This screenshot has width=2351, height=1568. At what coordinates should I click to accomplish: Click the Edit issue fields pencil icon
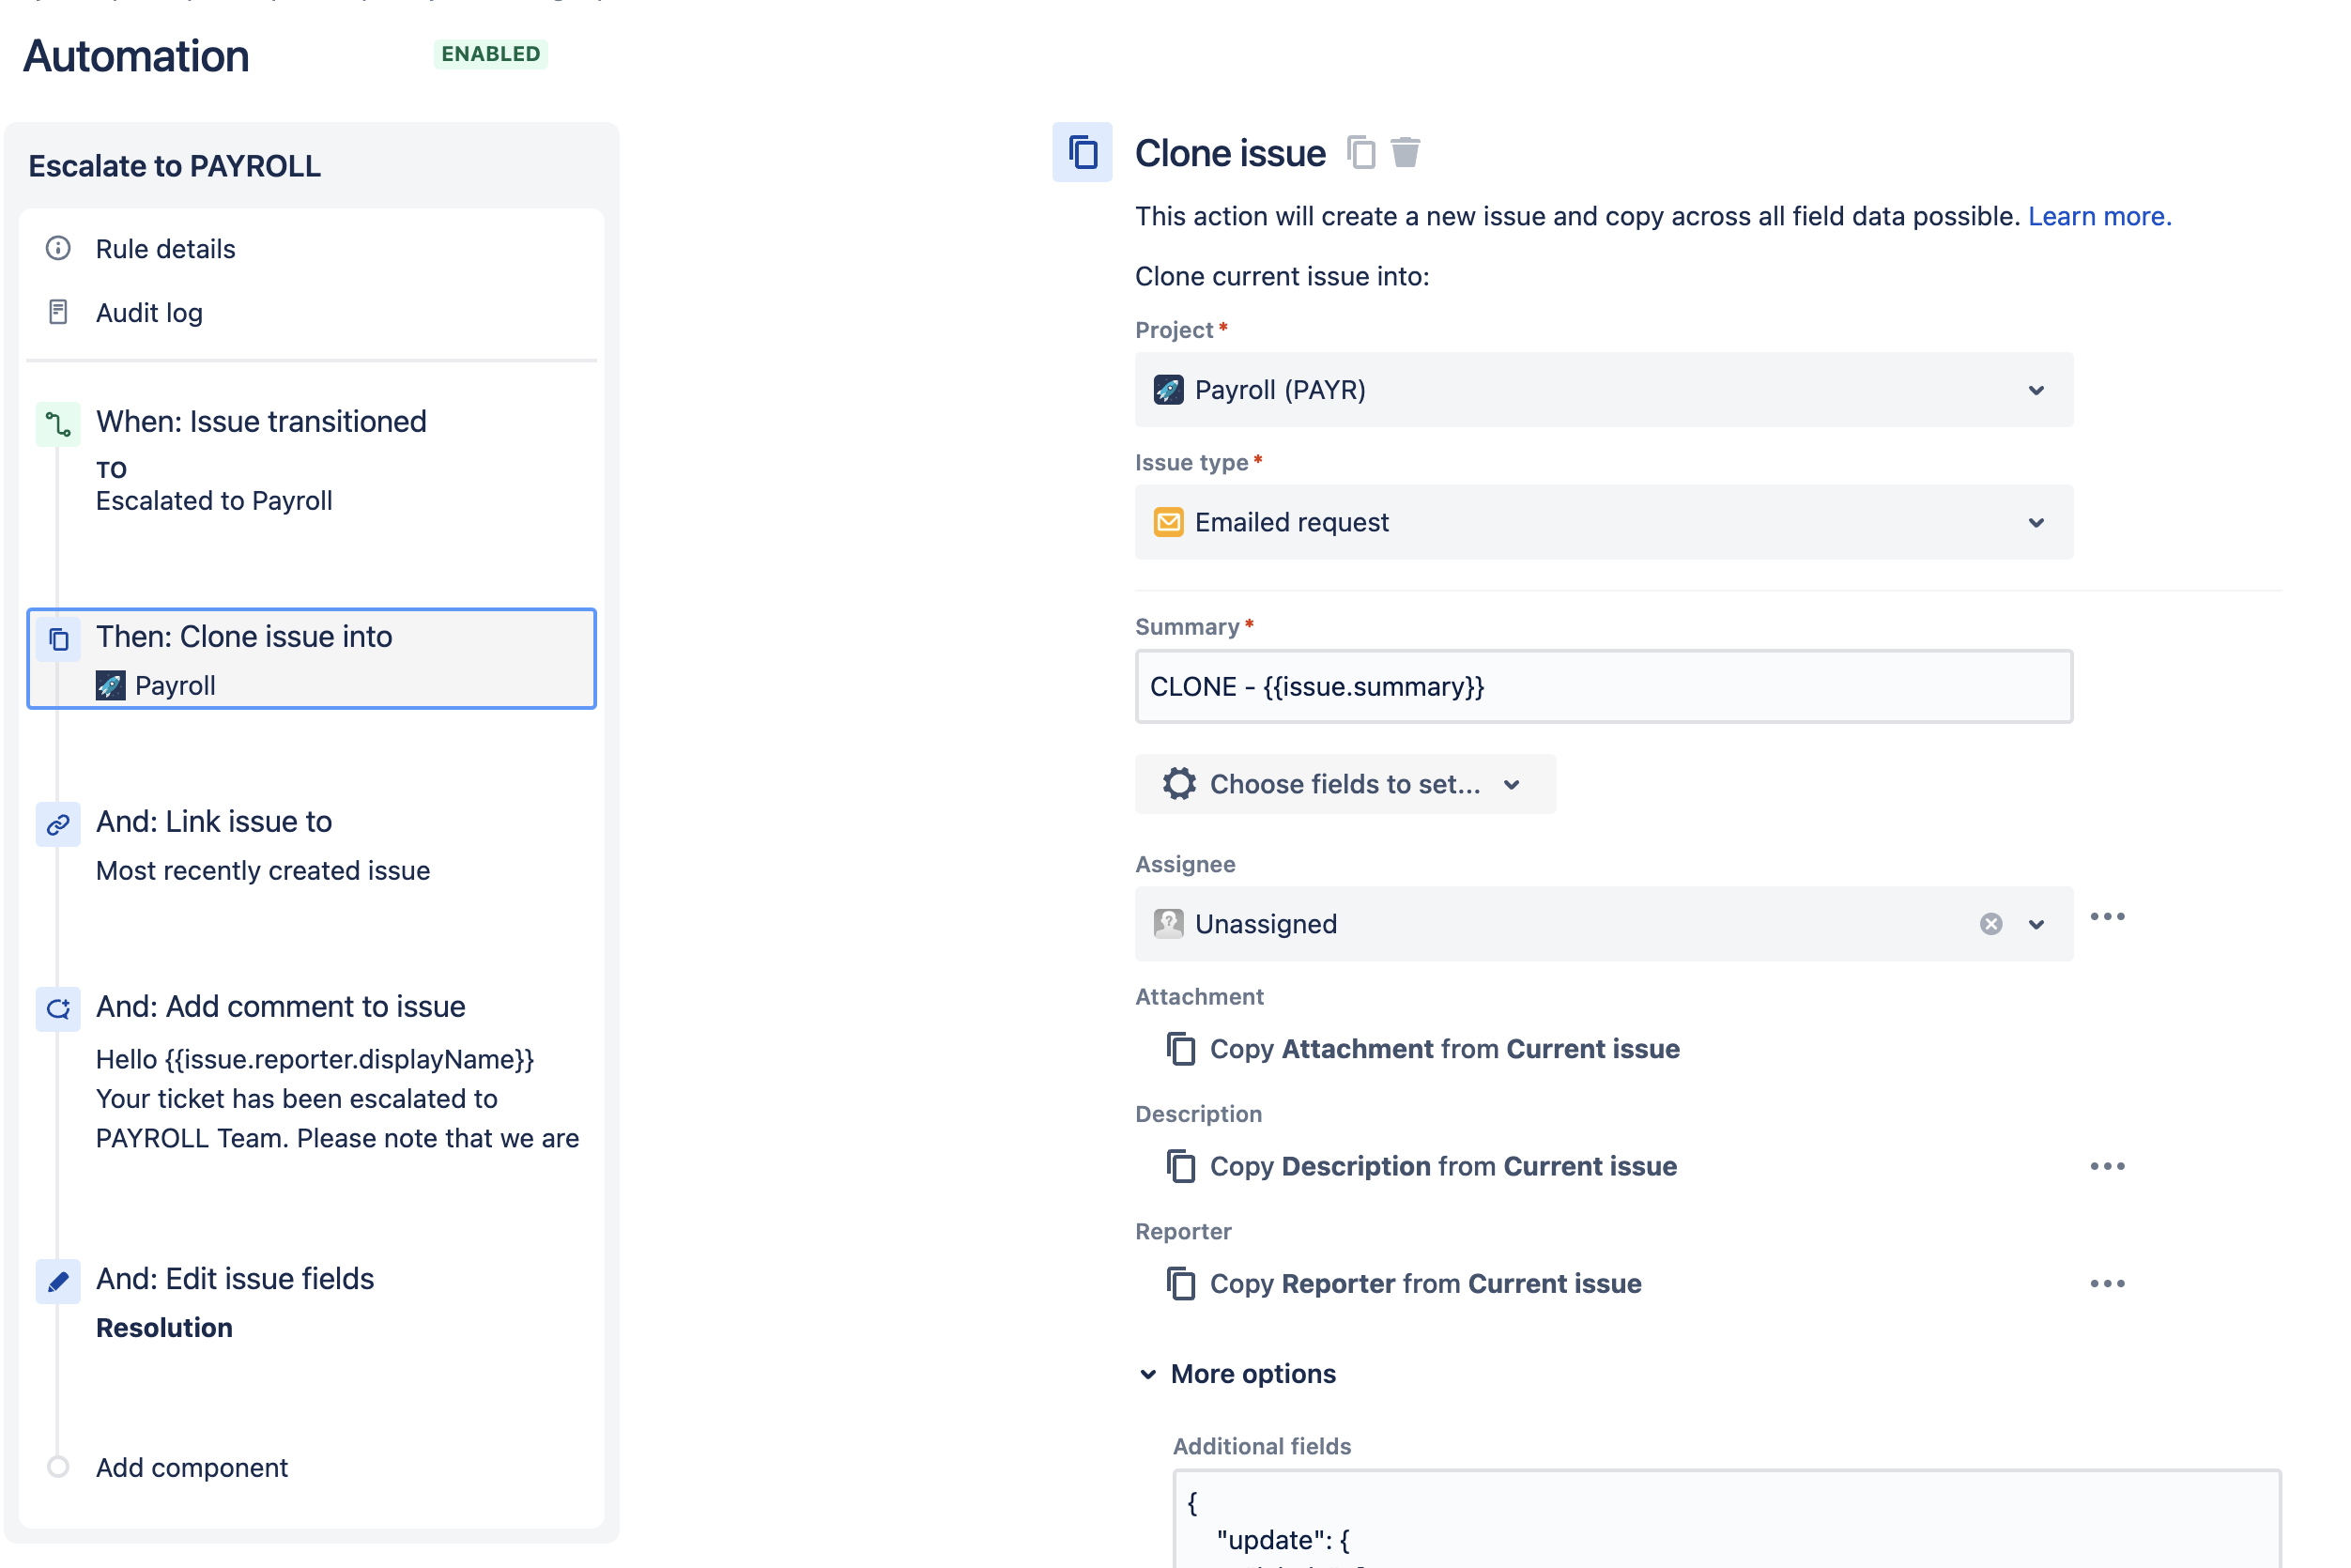(x=58, y=1281)
